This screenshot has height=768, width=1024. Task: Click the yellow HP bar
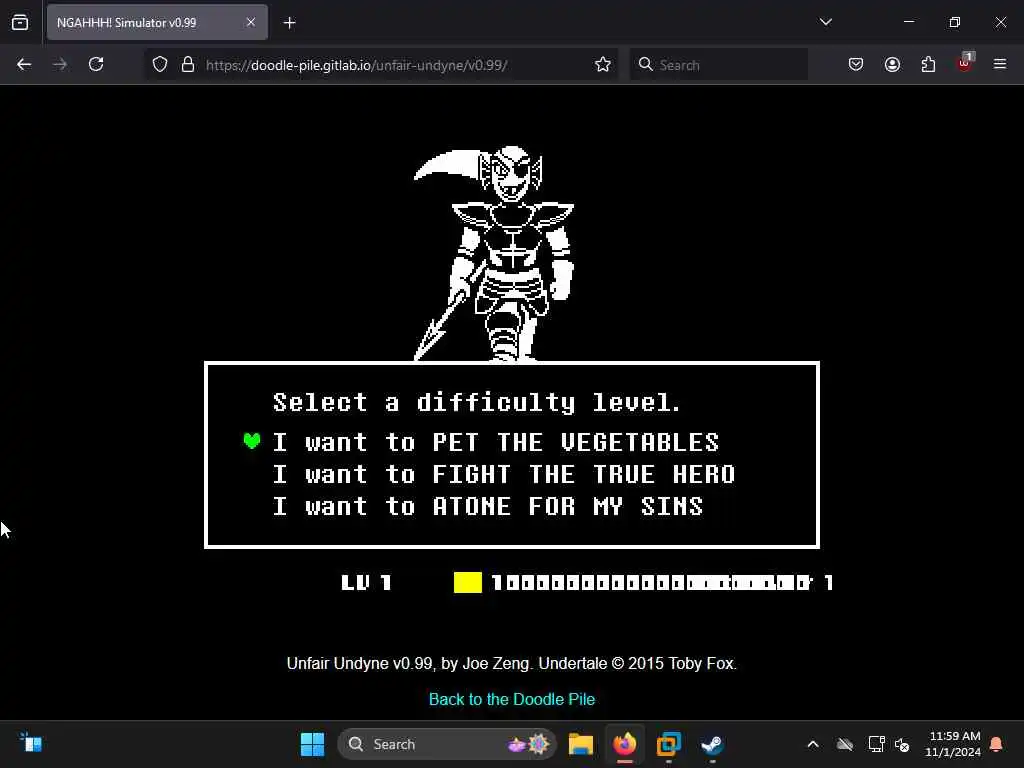pyautogui.click(x=468, y=583)
